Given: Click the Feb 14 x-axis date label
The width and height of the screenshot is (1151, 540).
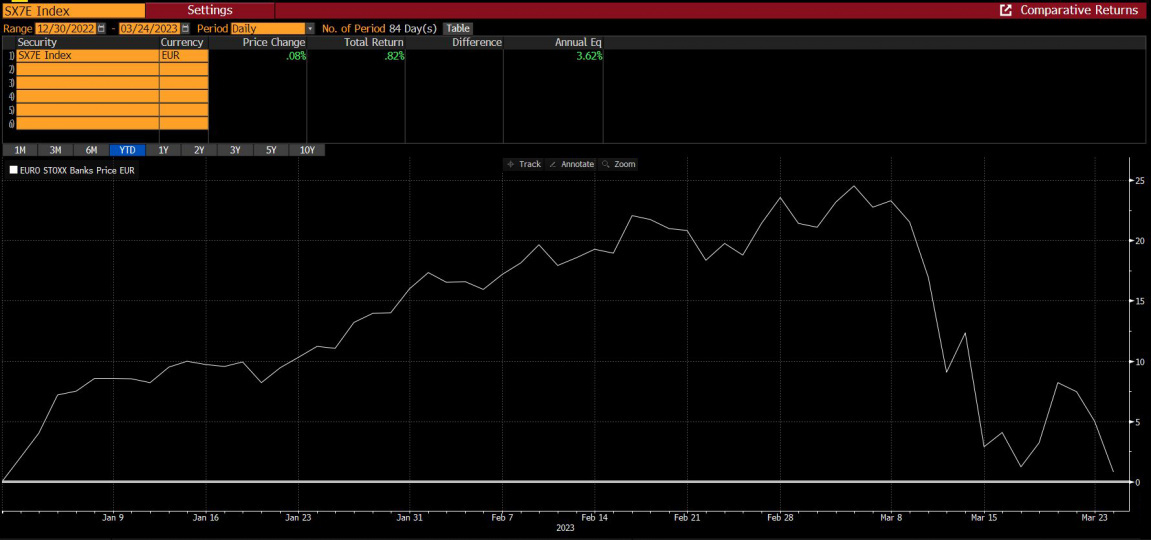Looking at the screenshot, I should click(x=594, y=517).
